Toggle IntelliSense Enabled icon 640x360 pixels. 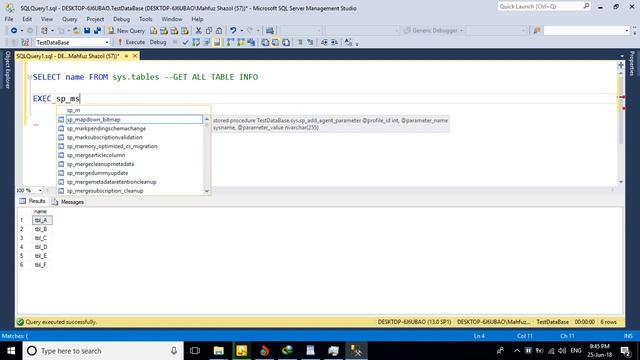(x=217, y=42)
